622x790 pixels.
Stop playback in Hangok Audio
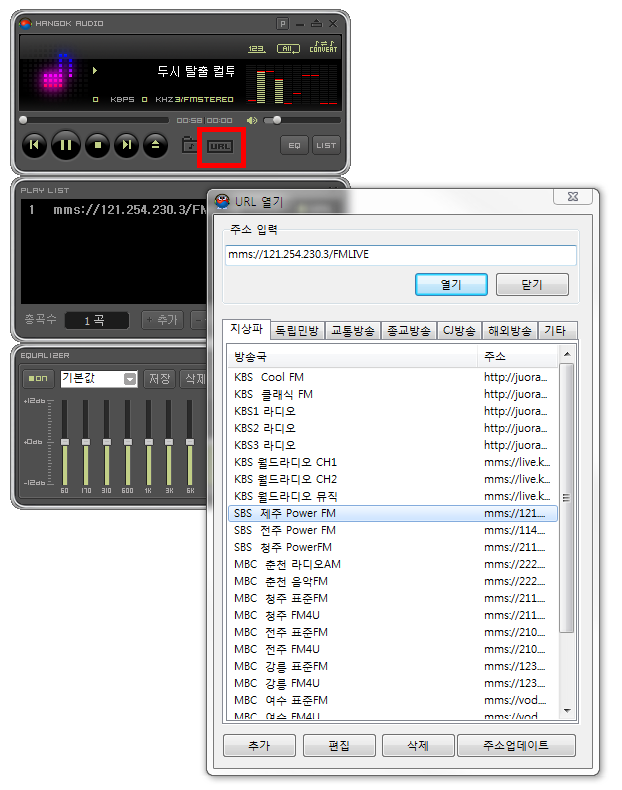pos(98,145)
